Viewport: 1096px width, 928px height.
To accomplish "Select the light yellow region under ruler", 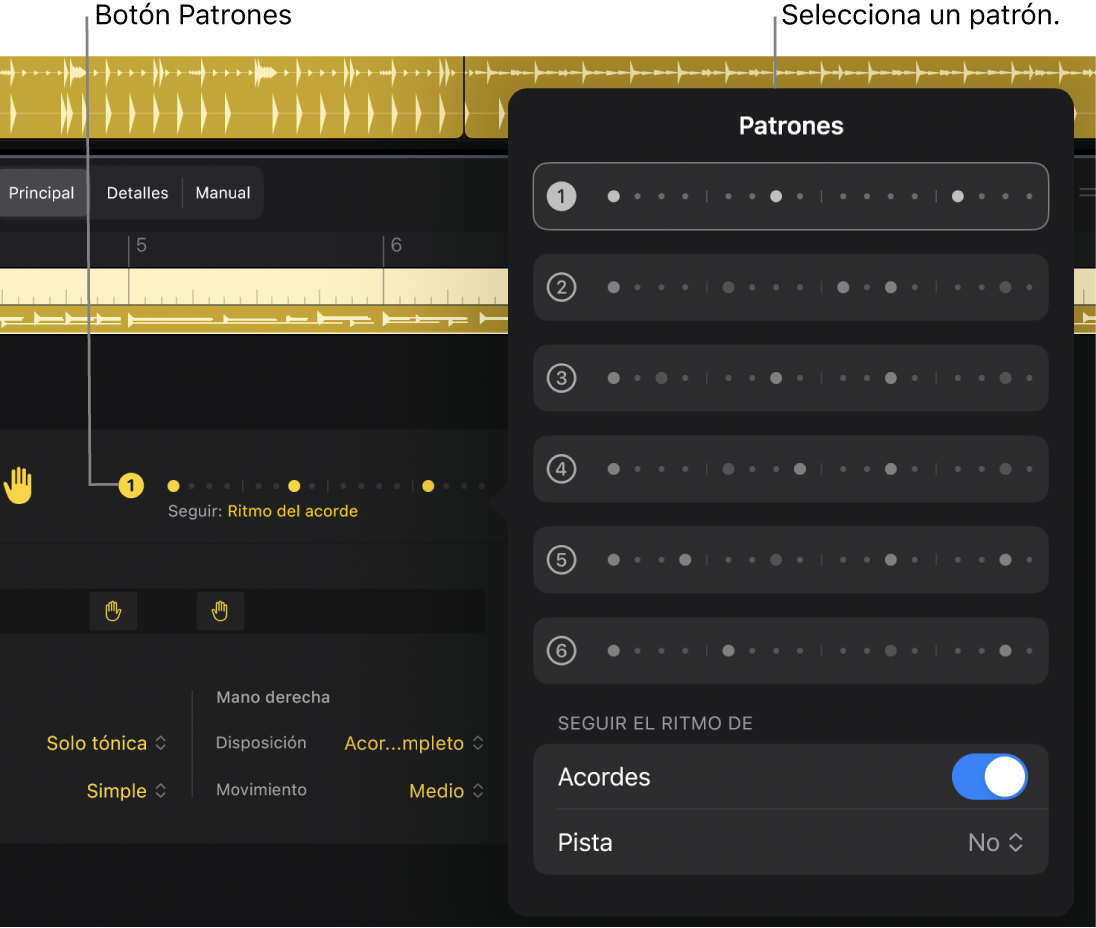I will click(x=254, y=287).
